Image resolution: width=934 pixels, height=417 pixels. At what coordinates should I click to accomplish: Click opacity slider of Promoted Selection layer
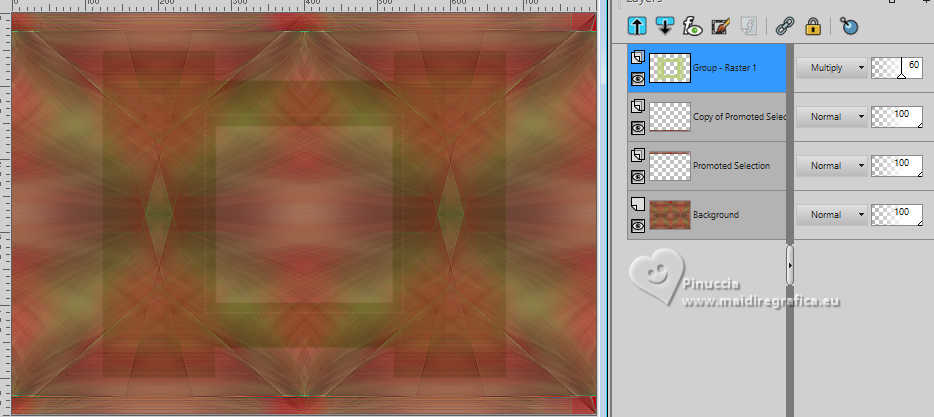coord(897,166)
